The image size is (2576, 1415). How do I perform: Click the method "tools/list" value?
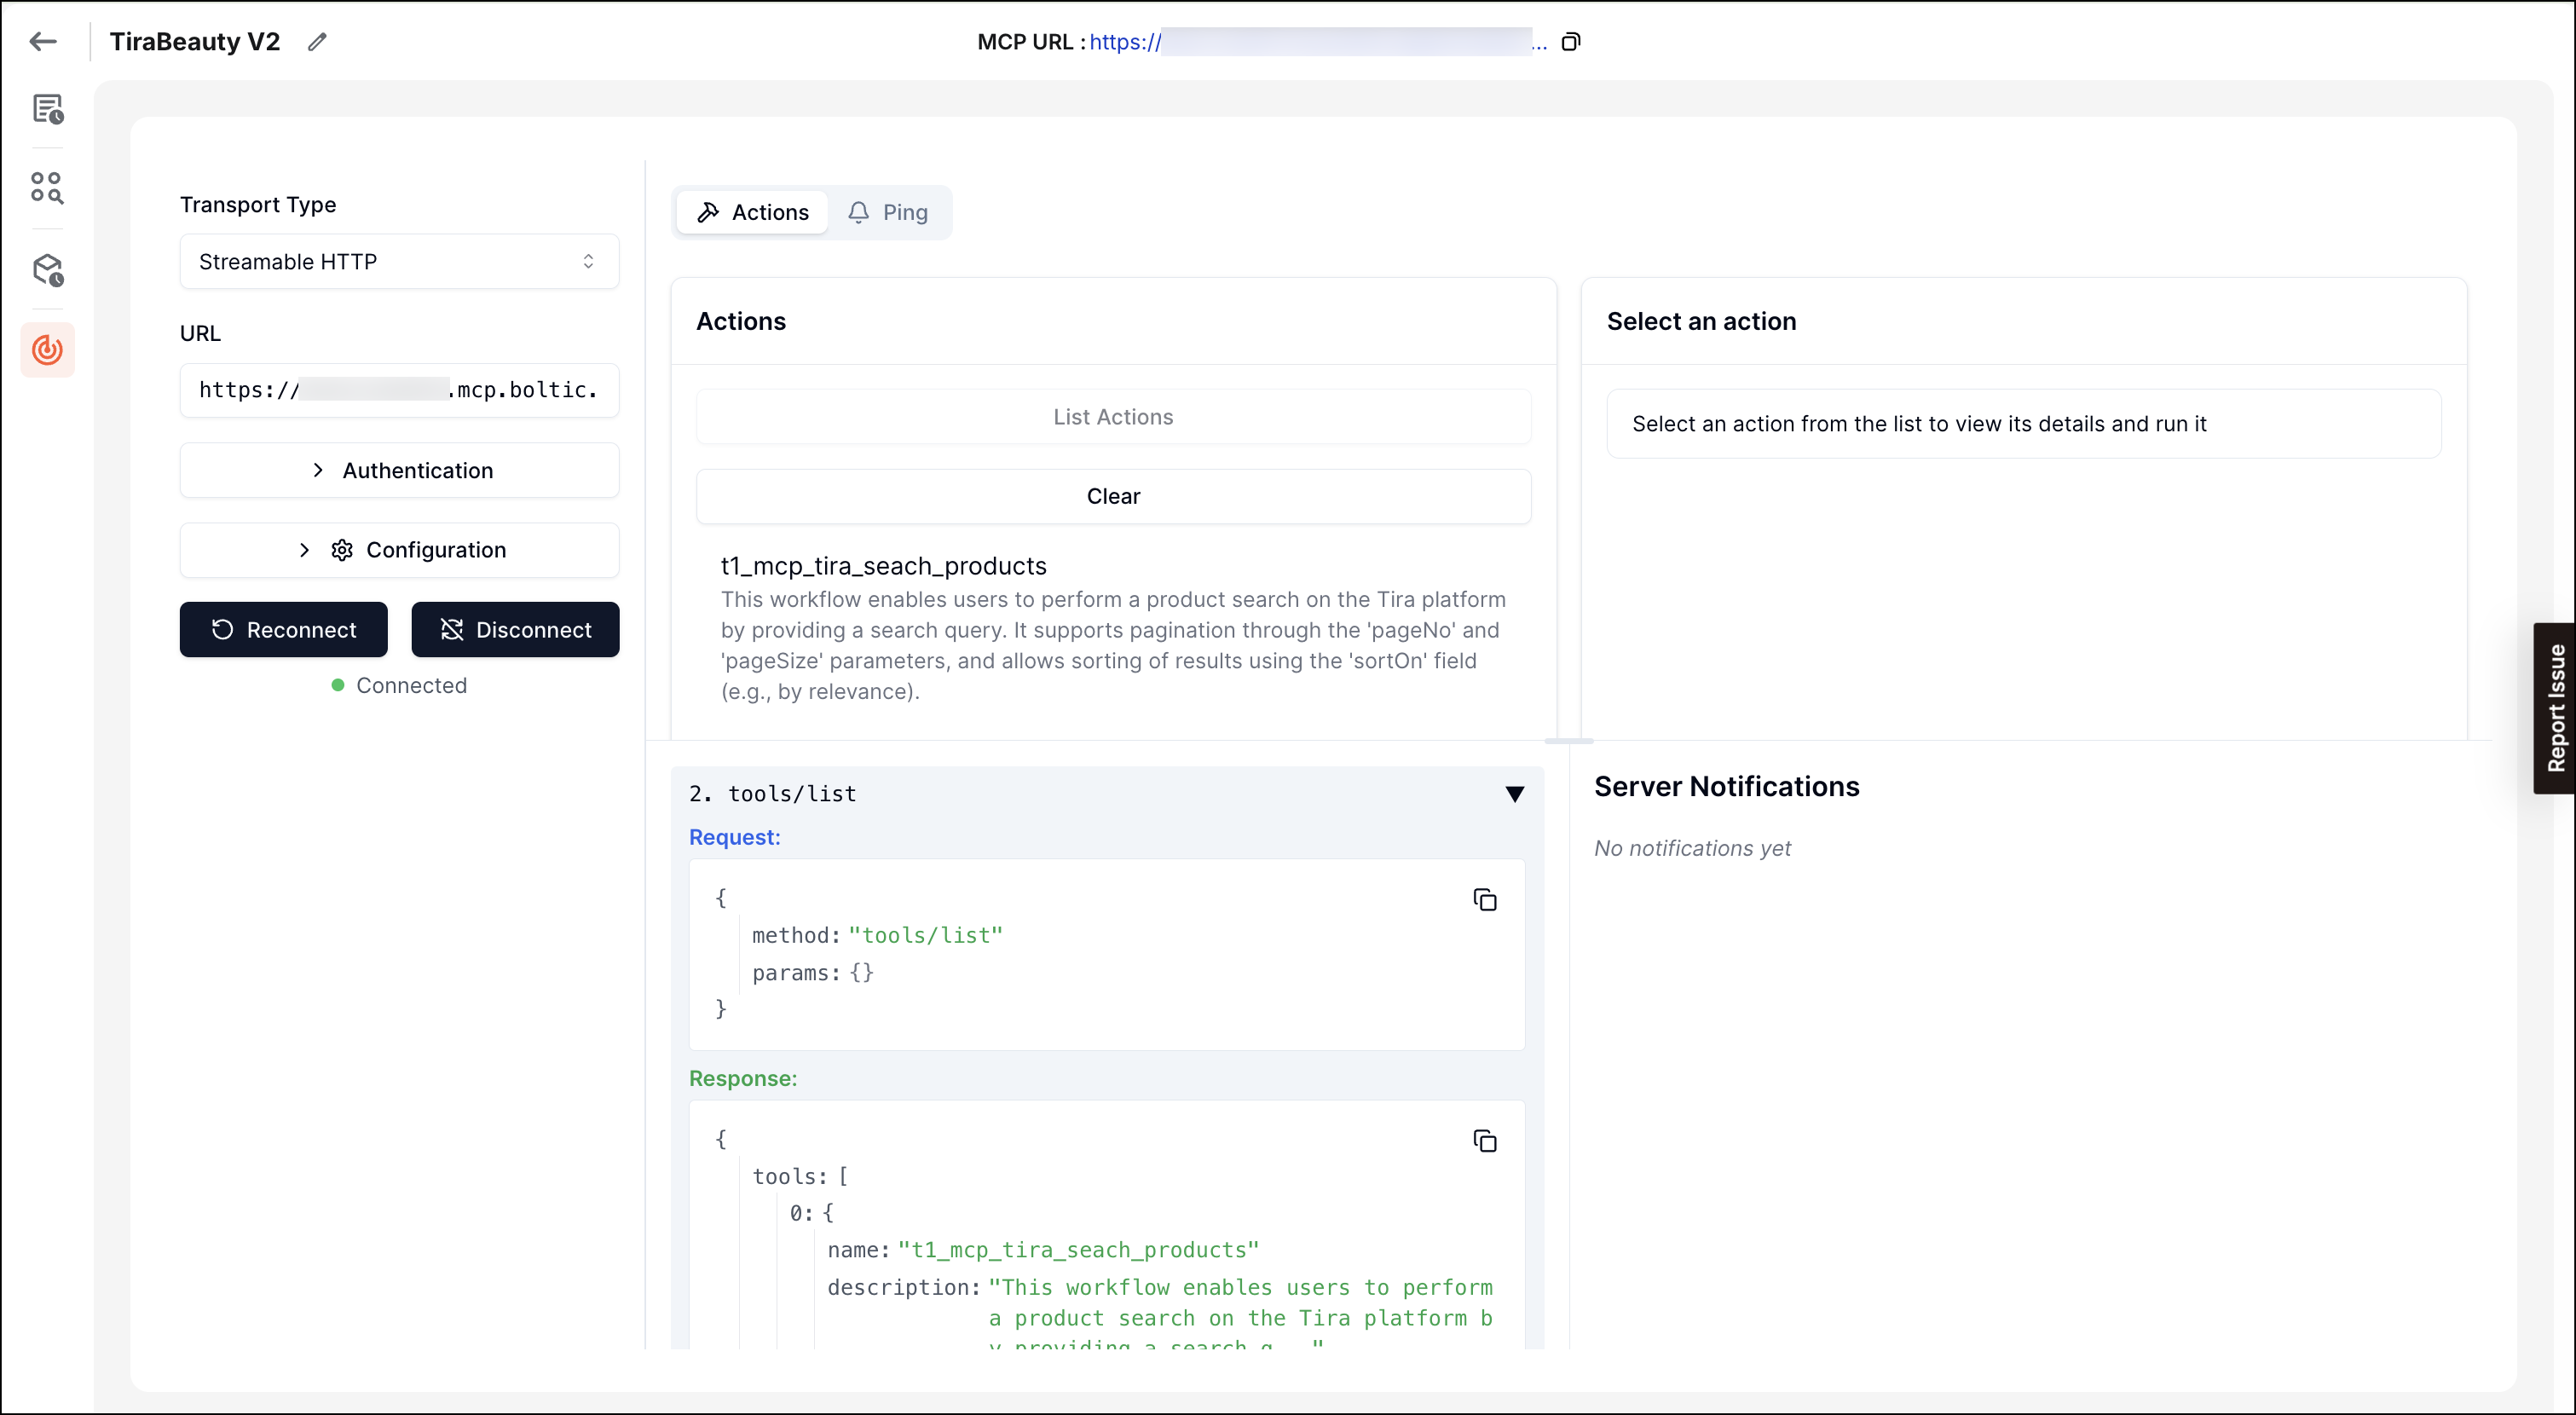click(x=925, y=935)
